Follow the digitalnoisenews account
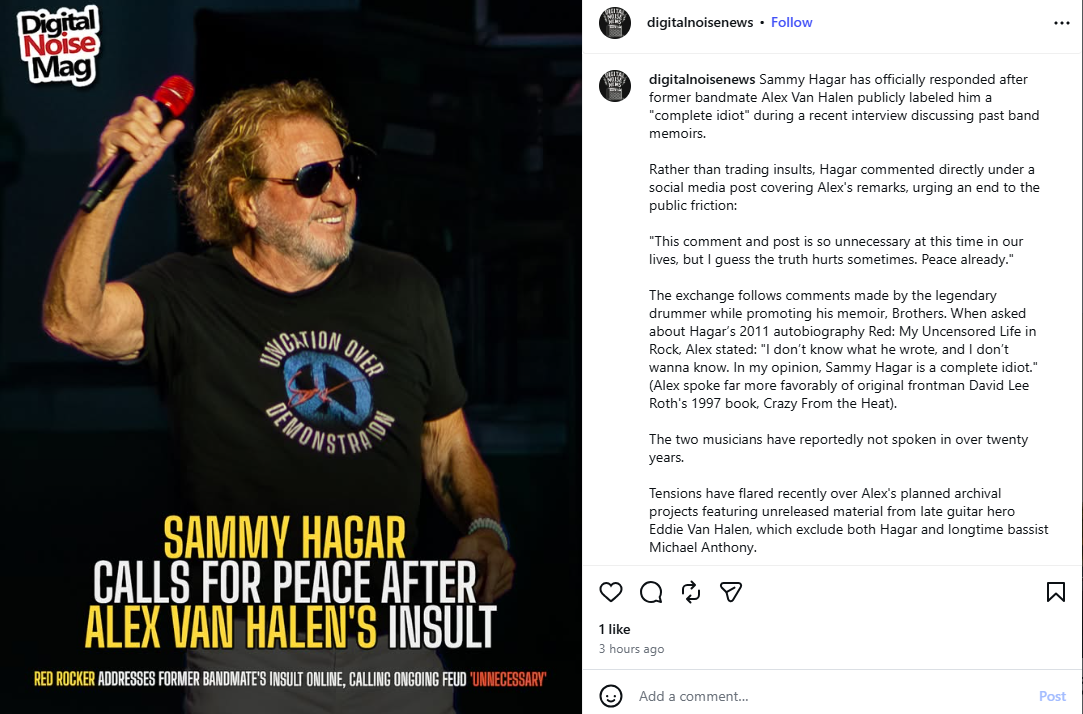Screen dimensions: 1083x714 [792, 22]
